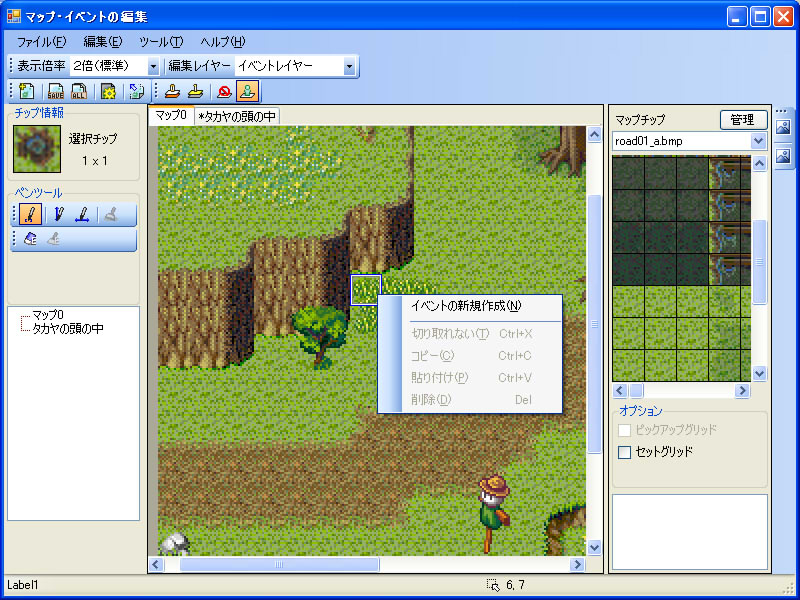Click map canvas vertical scrollbar down arrow
The width and height of the screenshot is (800, 600).
pos(594,547)
